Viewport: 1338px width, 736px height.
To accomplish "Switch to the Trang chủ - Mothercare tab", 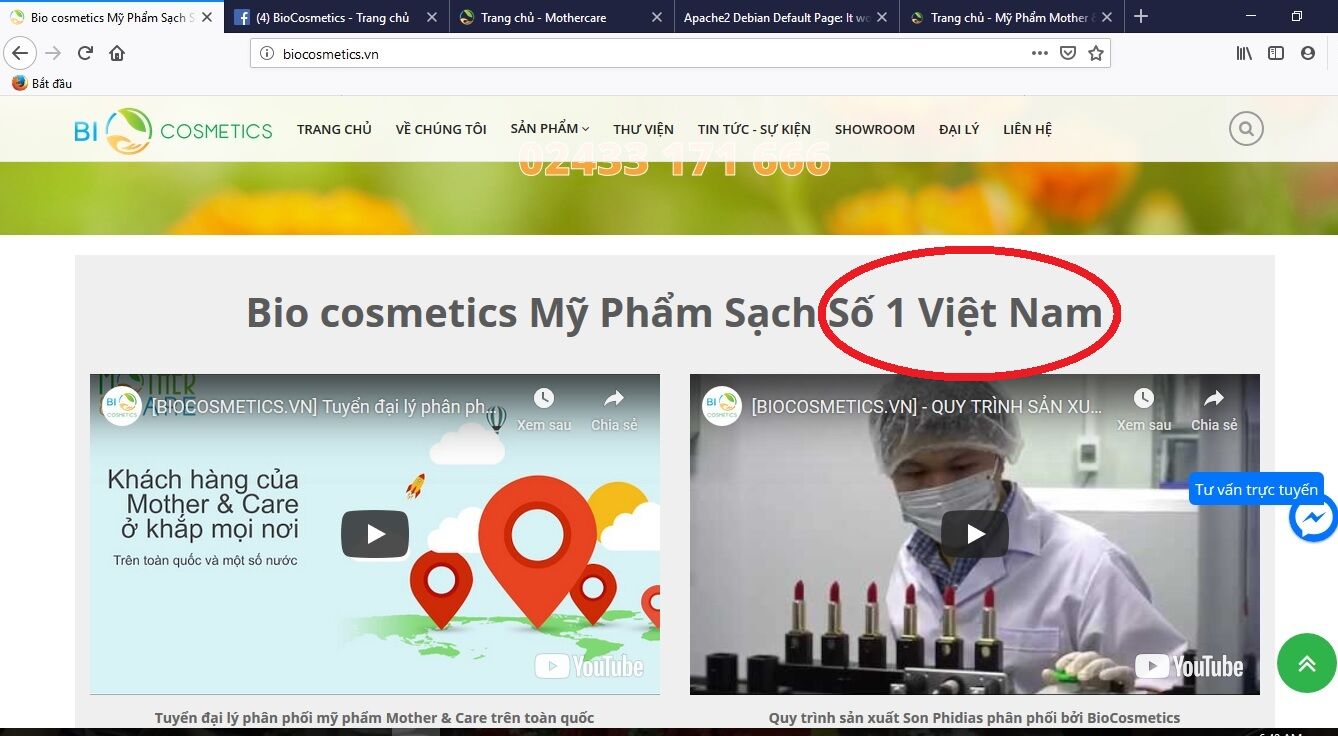I will (562, 17).
